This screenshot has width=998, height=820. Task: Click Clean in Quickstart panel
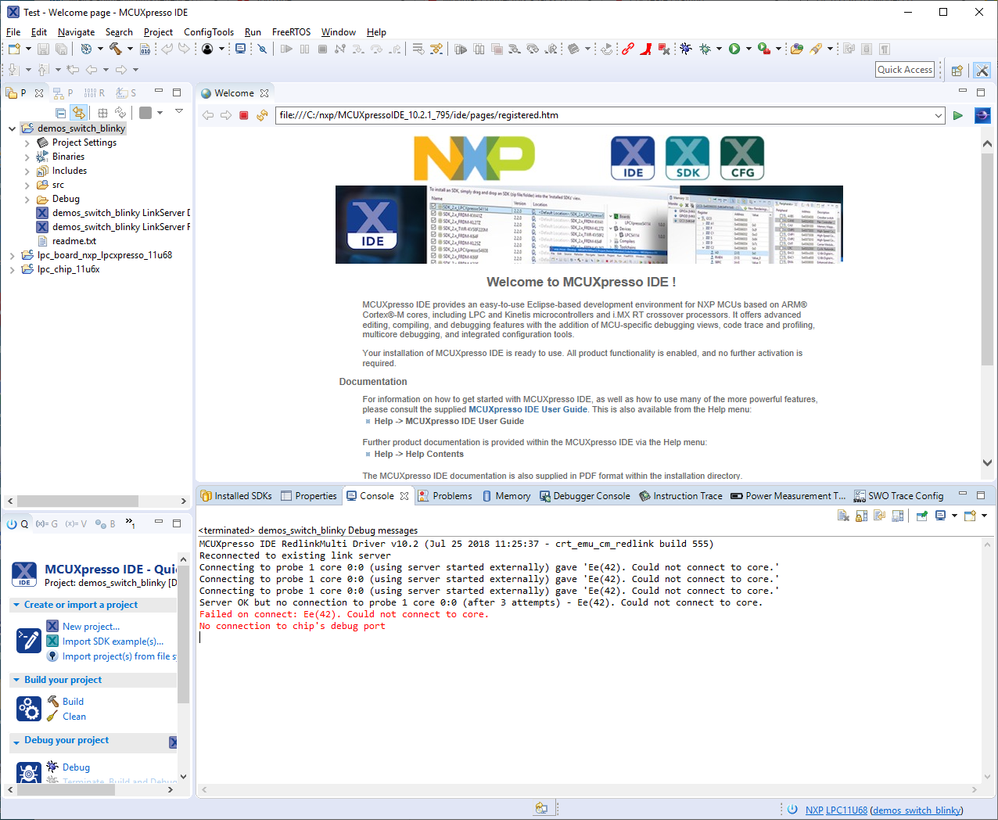coord(74,716)
